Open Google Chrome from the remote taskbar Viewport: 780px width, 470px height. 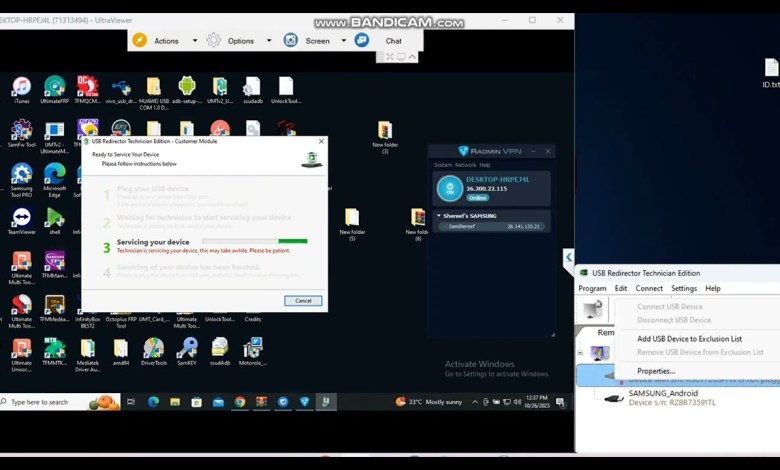click(240, 402)
